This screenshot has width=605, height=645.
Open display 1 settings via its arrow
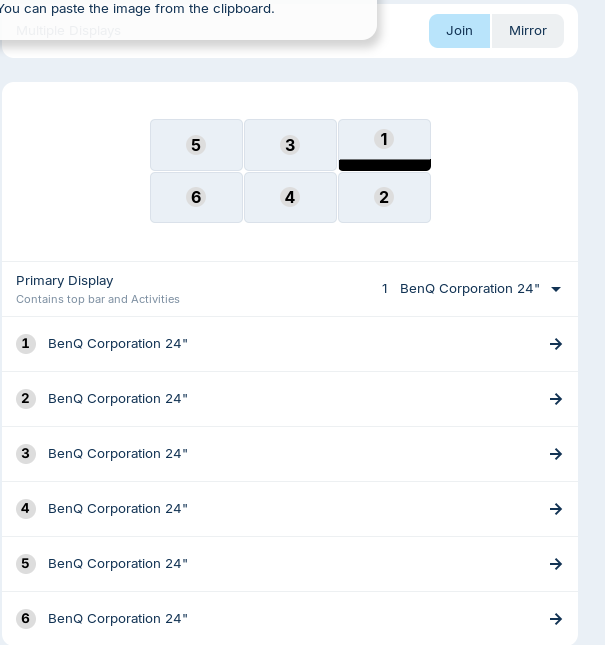tap(556, 344)
